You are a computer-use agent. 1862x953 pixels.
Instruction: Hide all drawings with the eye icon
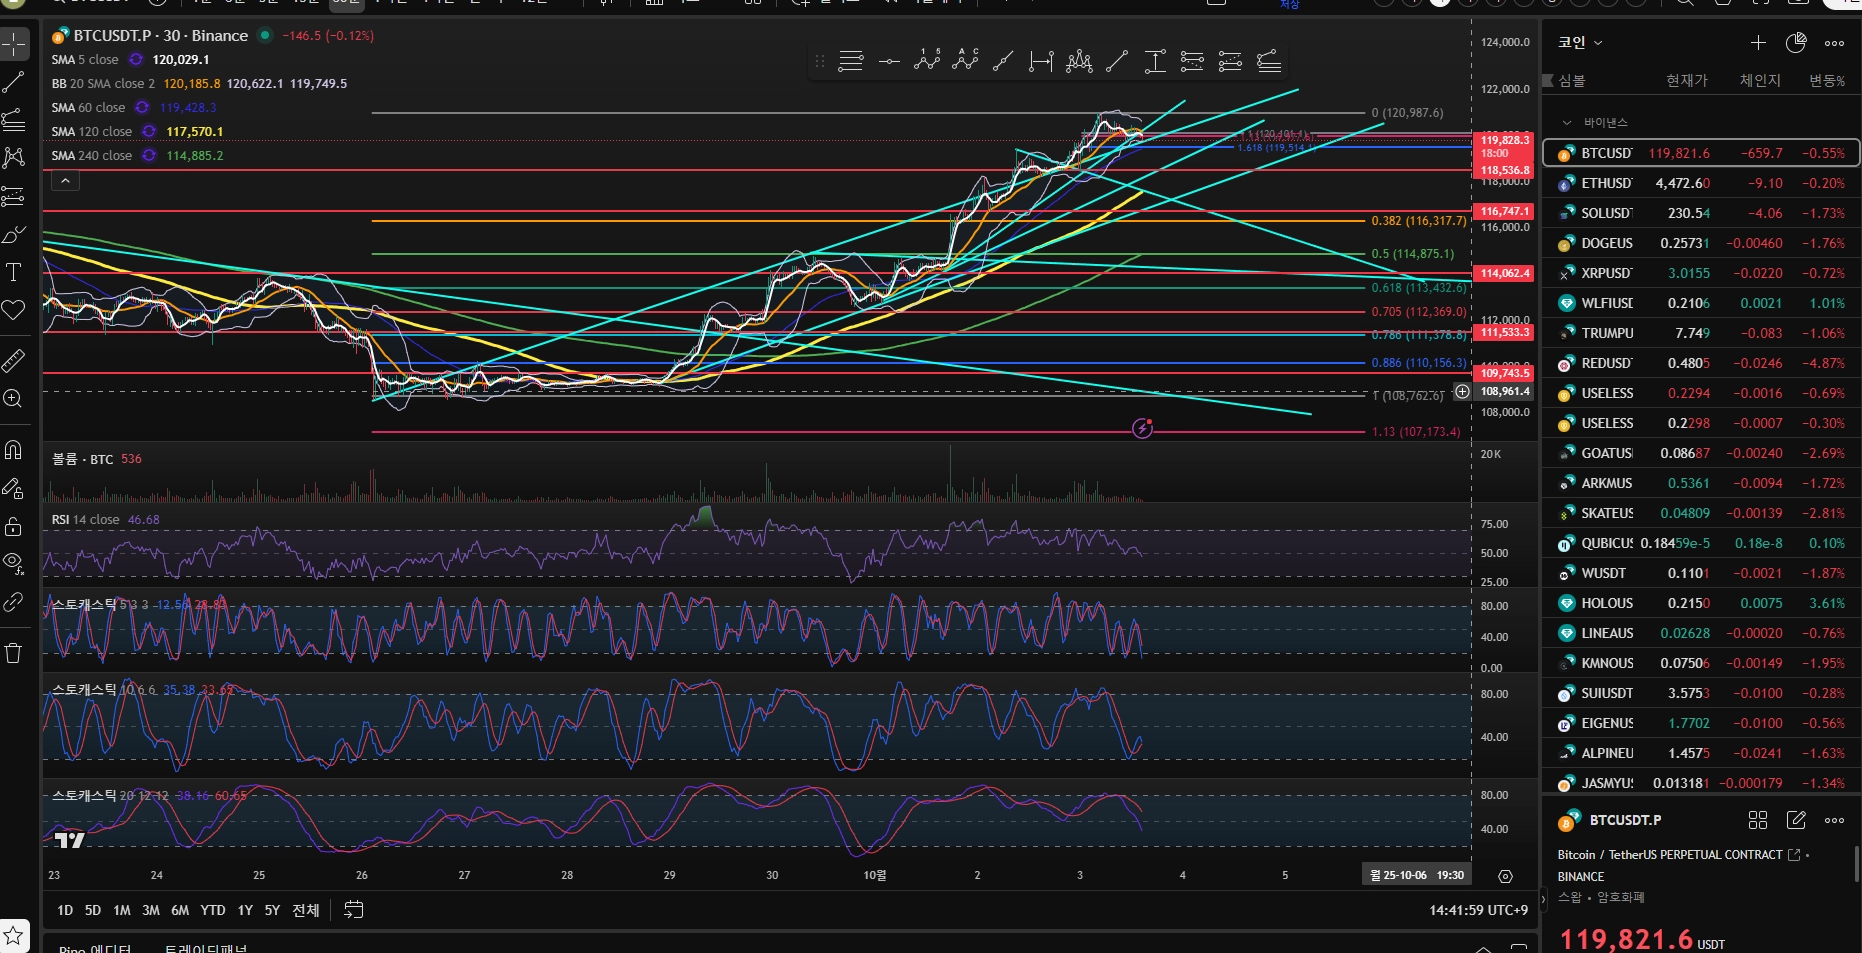tap(14, 563)
